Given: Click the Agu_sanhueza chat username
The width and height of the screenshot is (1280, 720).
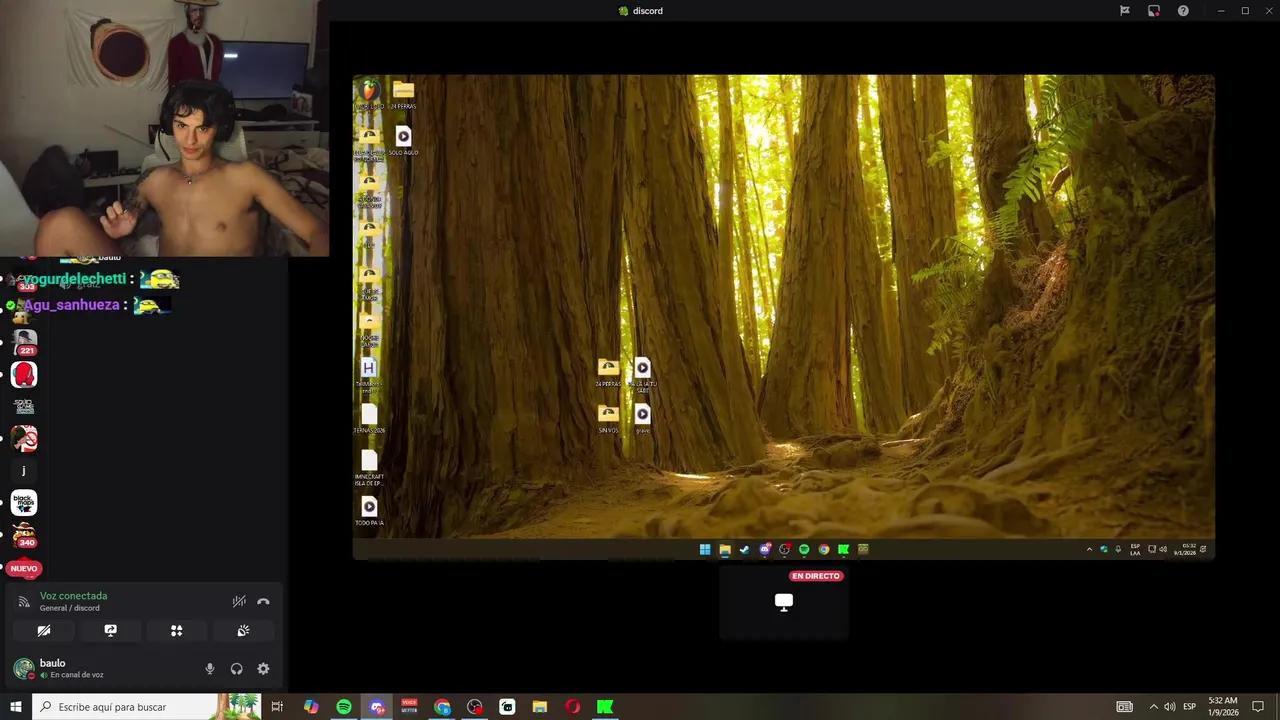Looking at the screenshot, I should click(71, 305).
